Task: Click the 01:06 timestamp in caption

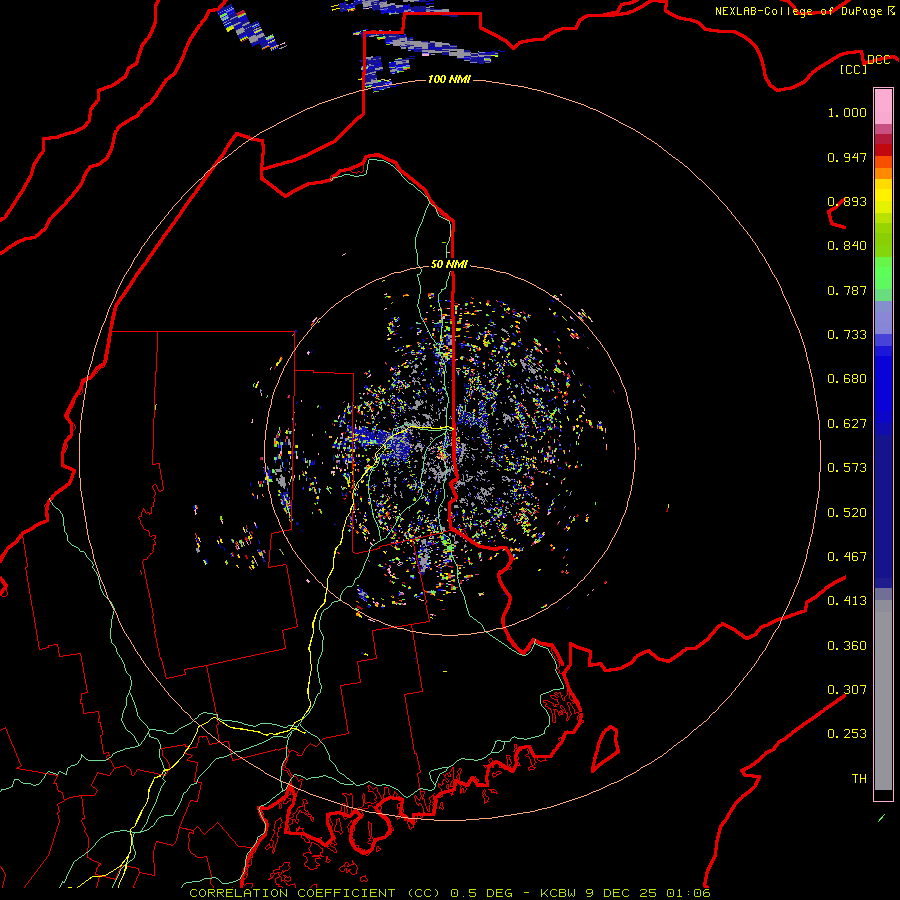Action: point(688,893)
